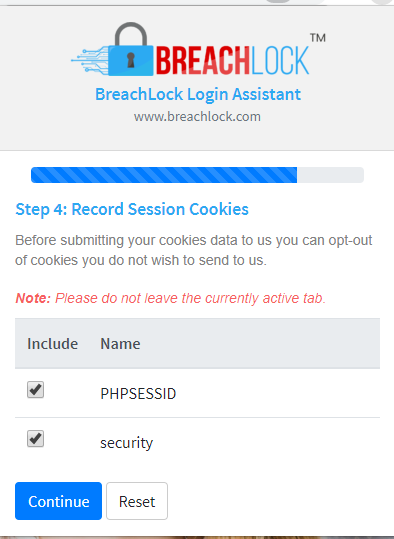Click the Step 4 Record Session Cookies heading
394x539 pixels.
point(132,209)
